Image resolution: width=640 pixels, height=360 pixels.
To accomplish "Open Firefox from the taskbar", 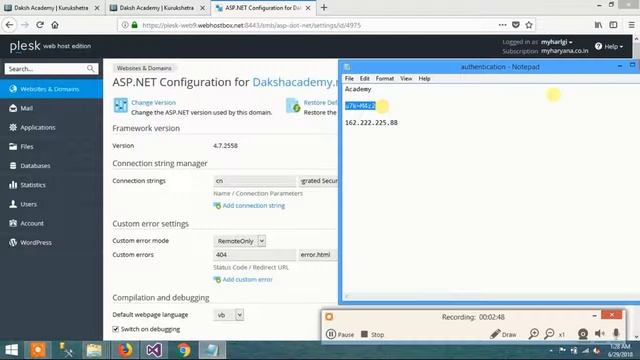I will coord(125,350).
